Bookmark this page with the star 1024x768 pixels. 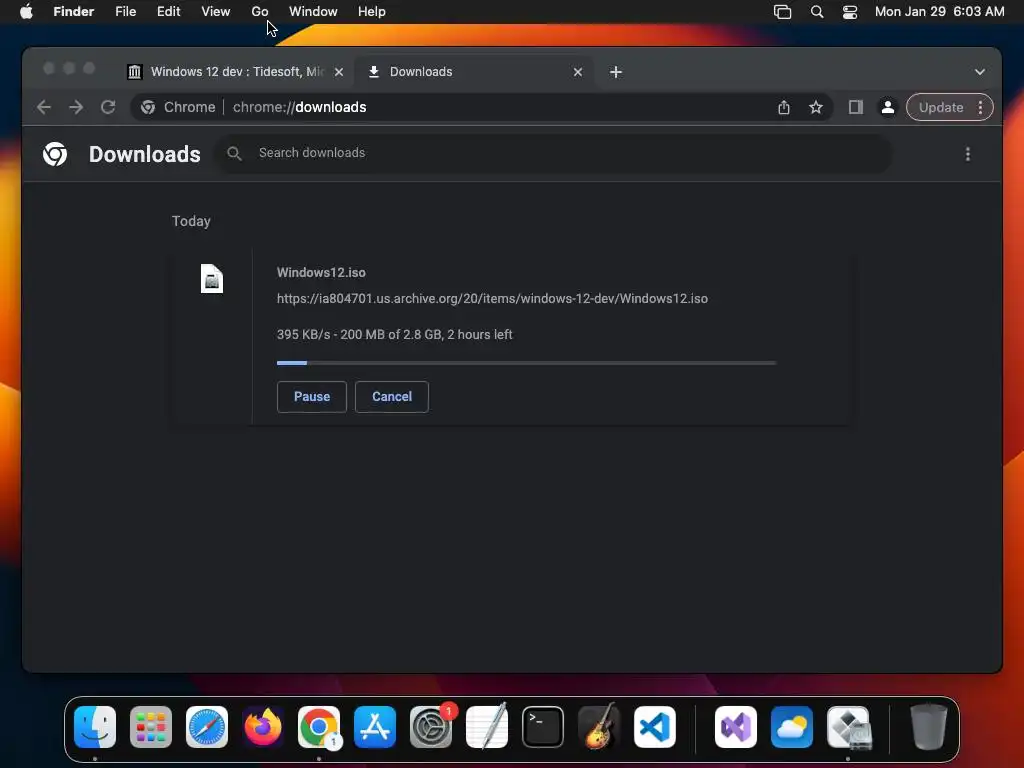click(816, 107)
